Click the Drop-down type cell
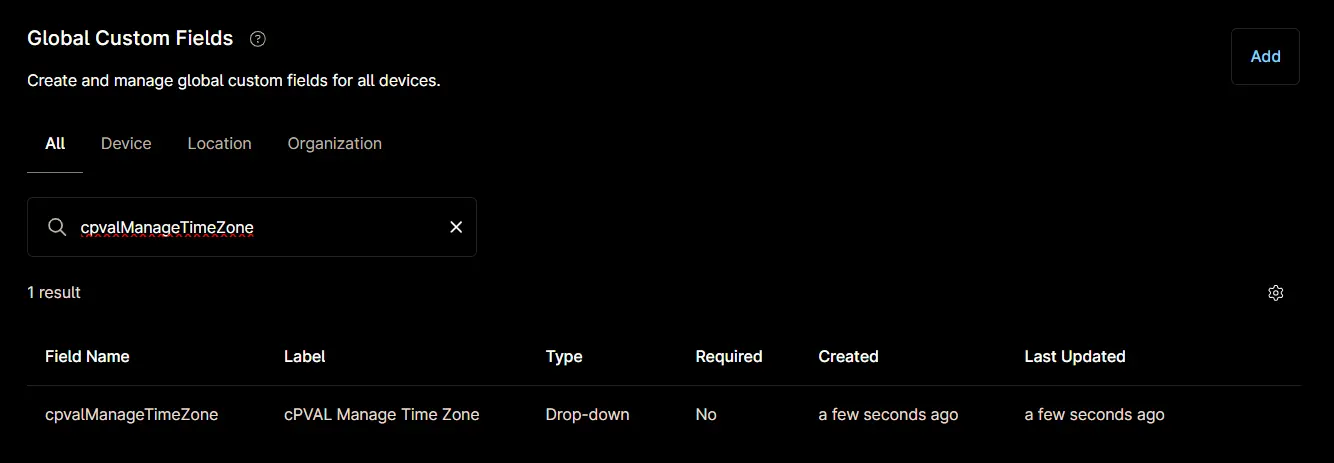 (x=588, y=414)
